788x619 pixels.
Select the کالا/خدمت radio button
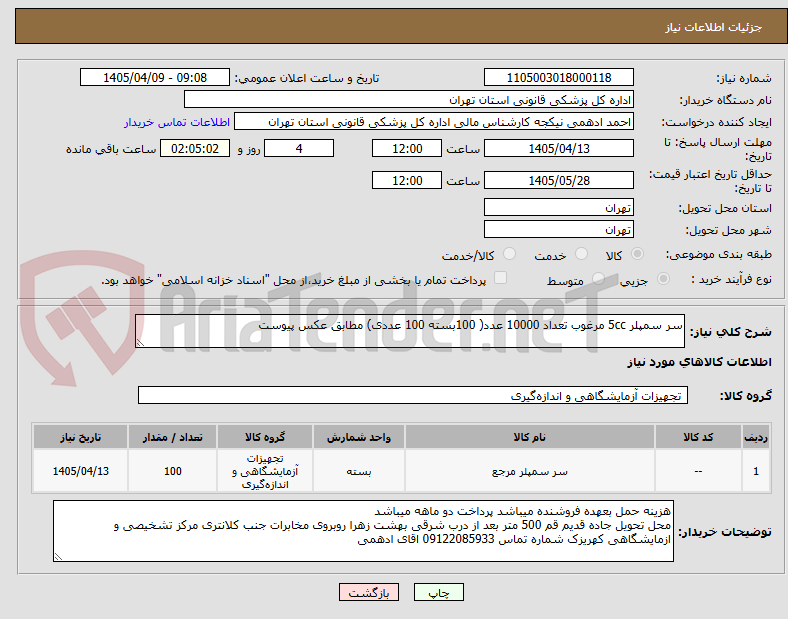point(509,254)
